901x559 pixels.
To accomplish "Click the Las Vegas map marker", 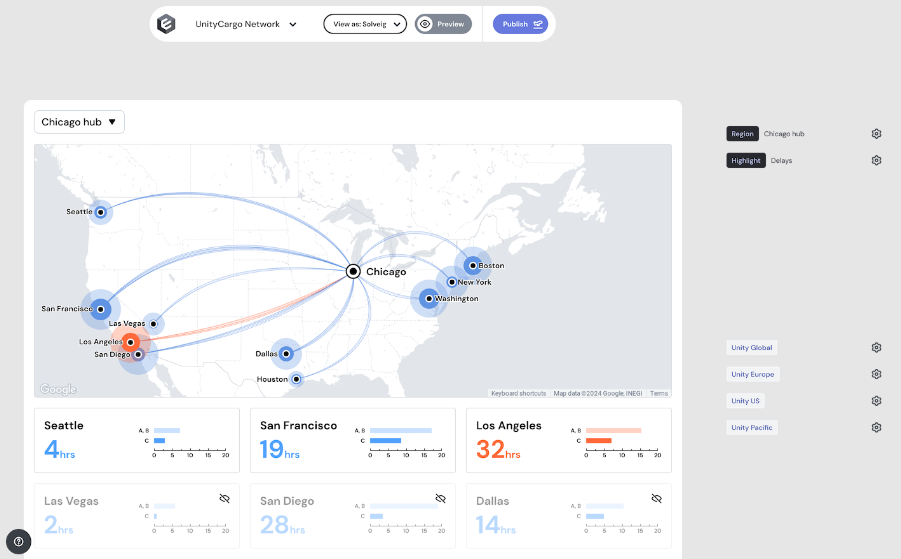I will click(x=153, y=324).
